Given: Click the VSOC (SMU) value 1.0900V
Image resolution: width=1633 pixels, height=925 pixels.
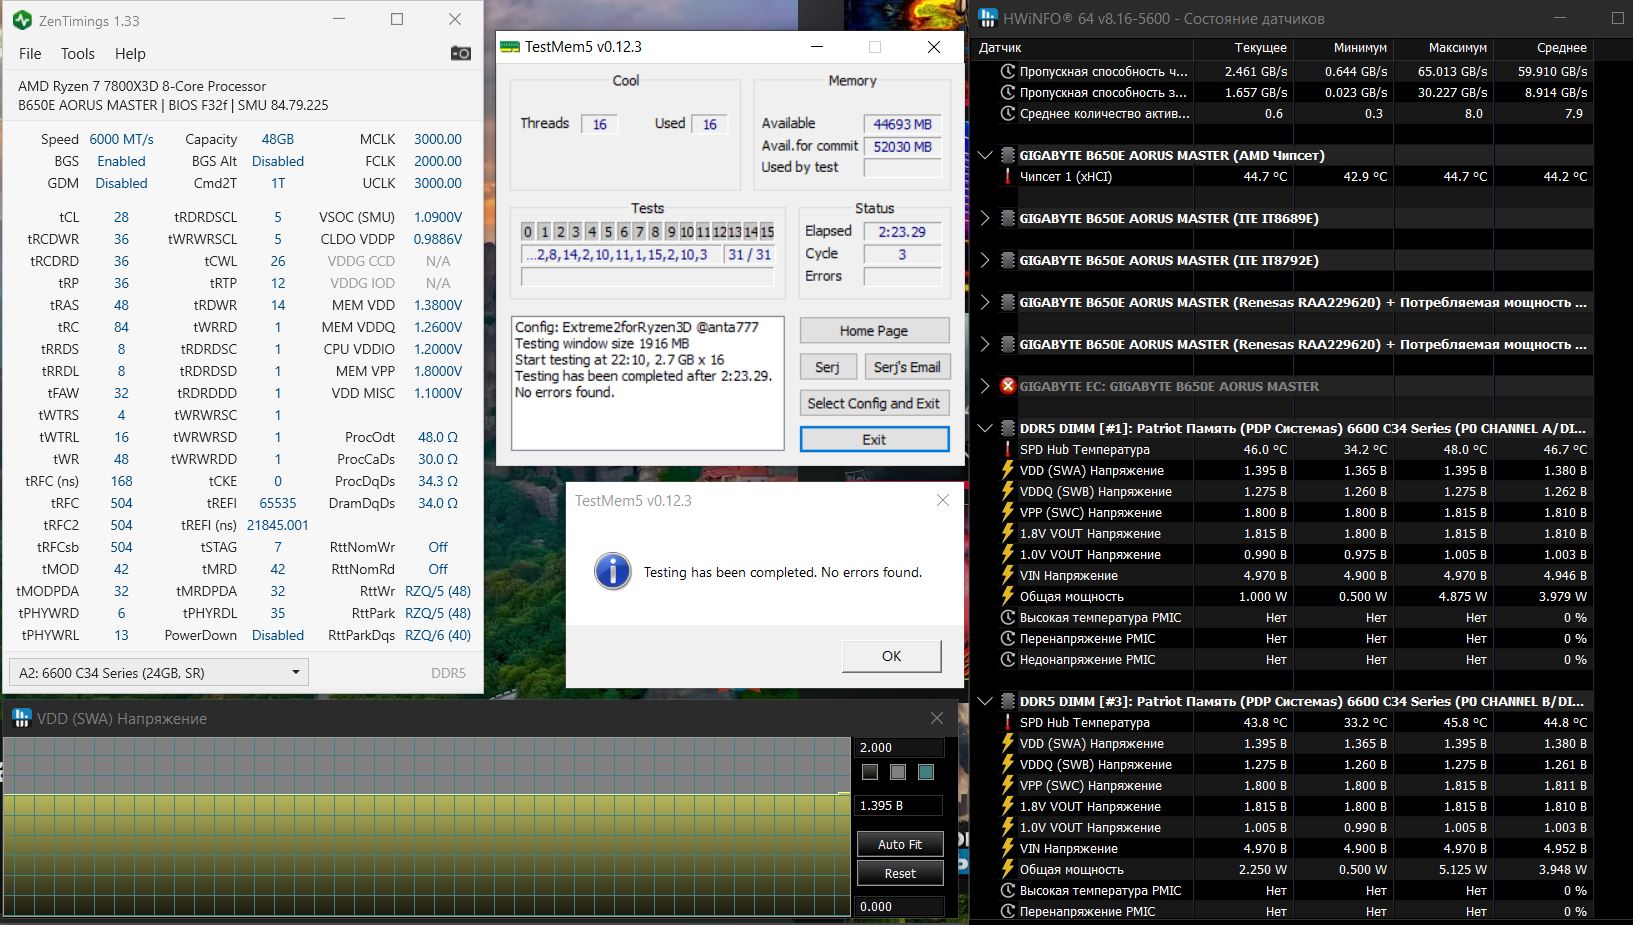Looking at the screenshot, I should point(438,217).
